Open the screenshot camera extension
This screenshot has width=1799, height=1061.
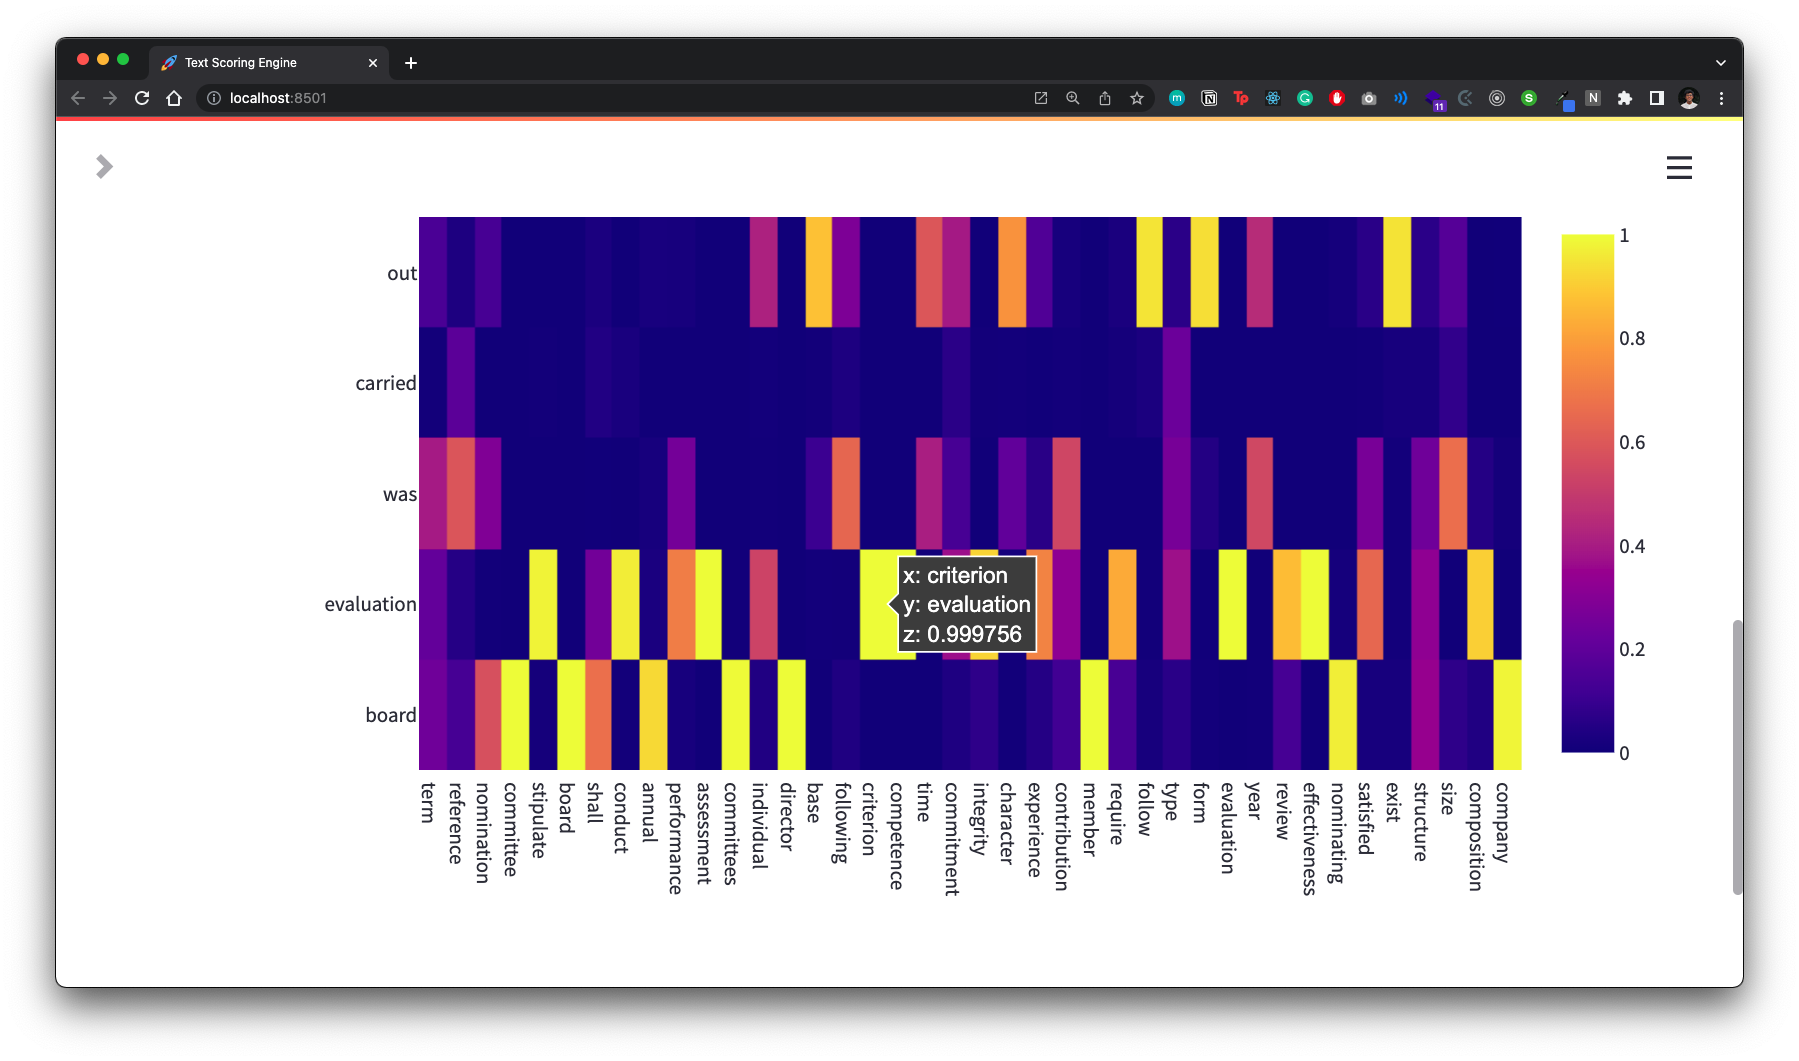point(1369,98)
